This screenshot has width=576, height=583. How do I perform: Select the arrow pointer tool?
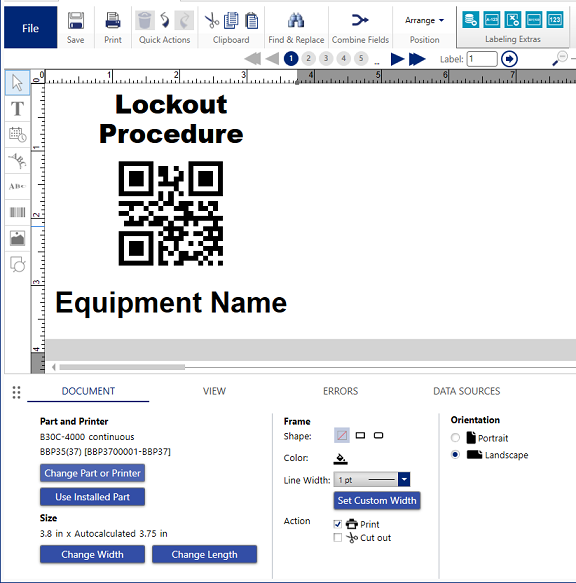tap(17, 83)
